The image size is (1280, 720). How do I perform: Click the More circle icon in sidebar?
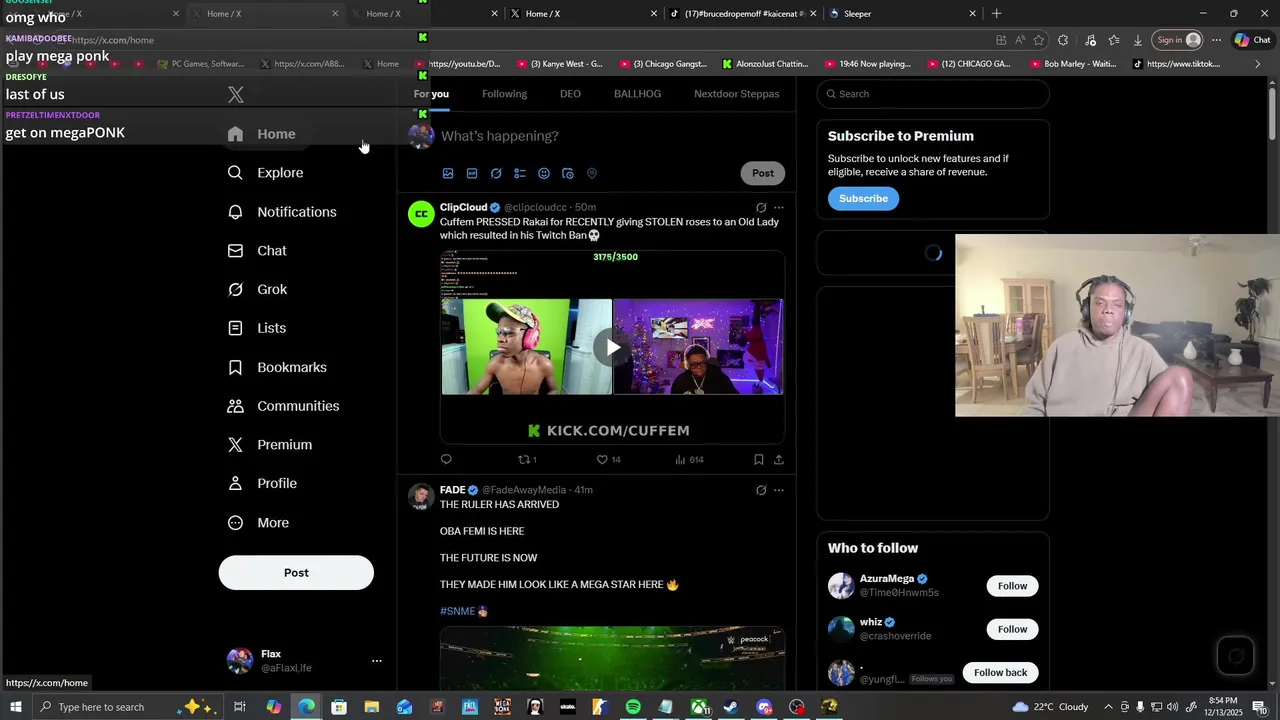[x=235, y=523]
